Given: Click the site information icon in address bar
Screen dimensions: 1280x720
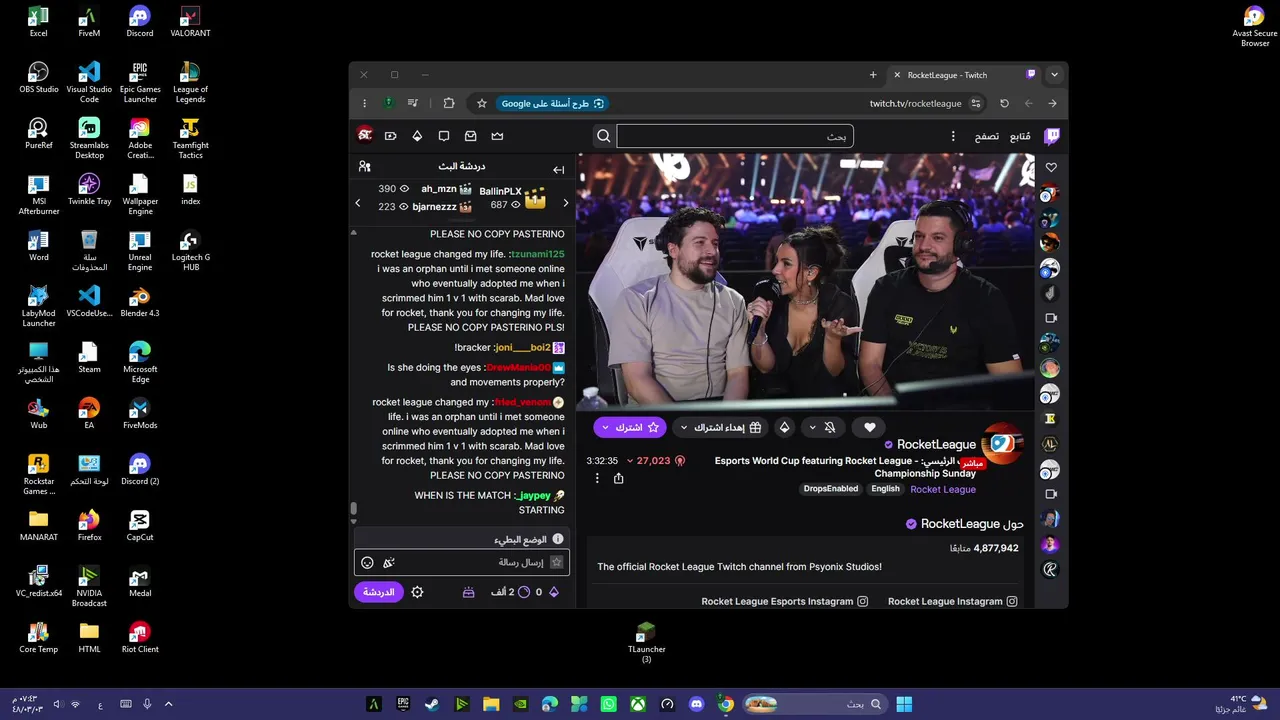Looking at the screenshot, I should [x=977, y=103].
